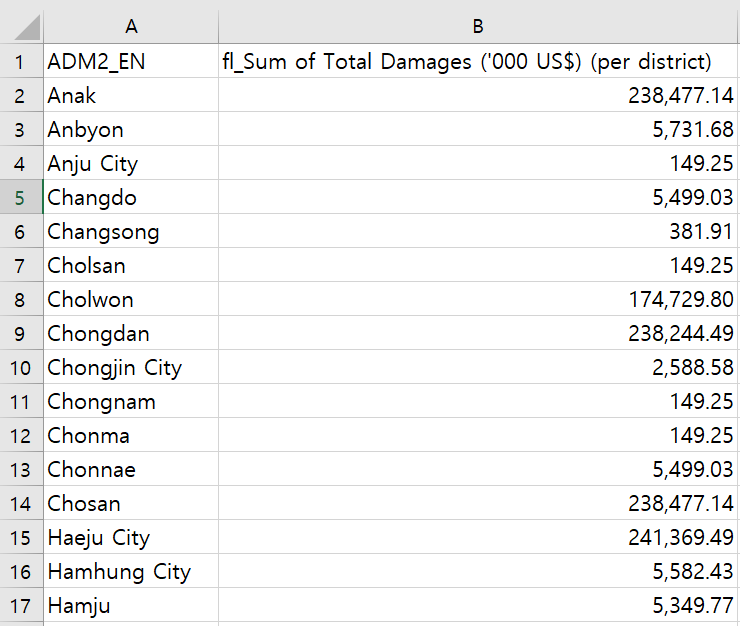Select row 13 header
This screenshot has width=740, height=626.
[21, 469]
